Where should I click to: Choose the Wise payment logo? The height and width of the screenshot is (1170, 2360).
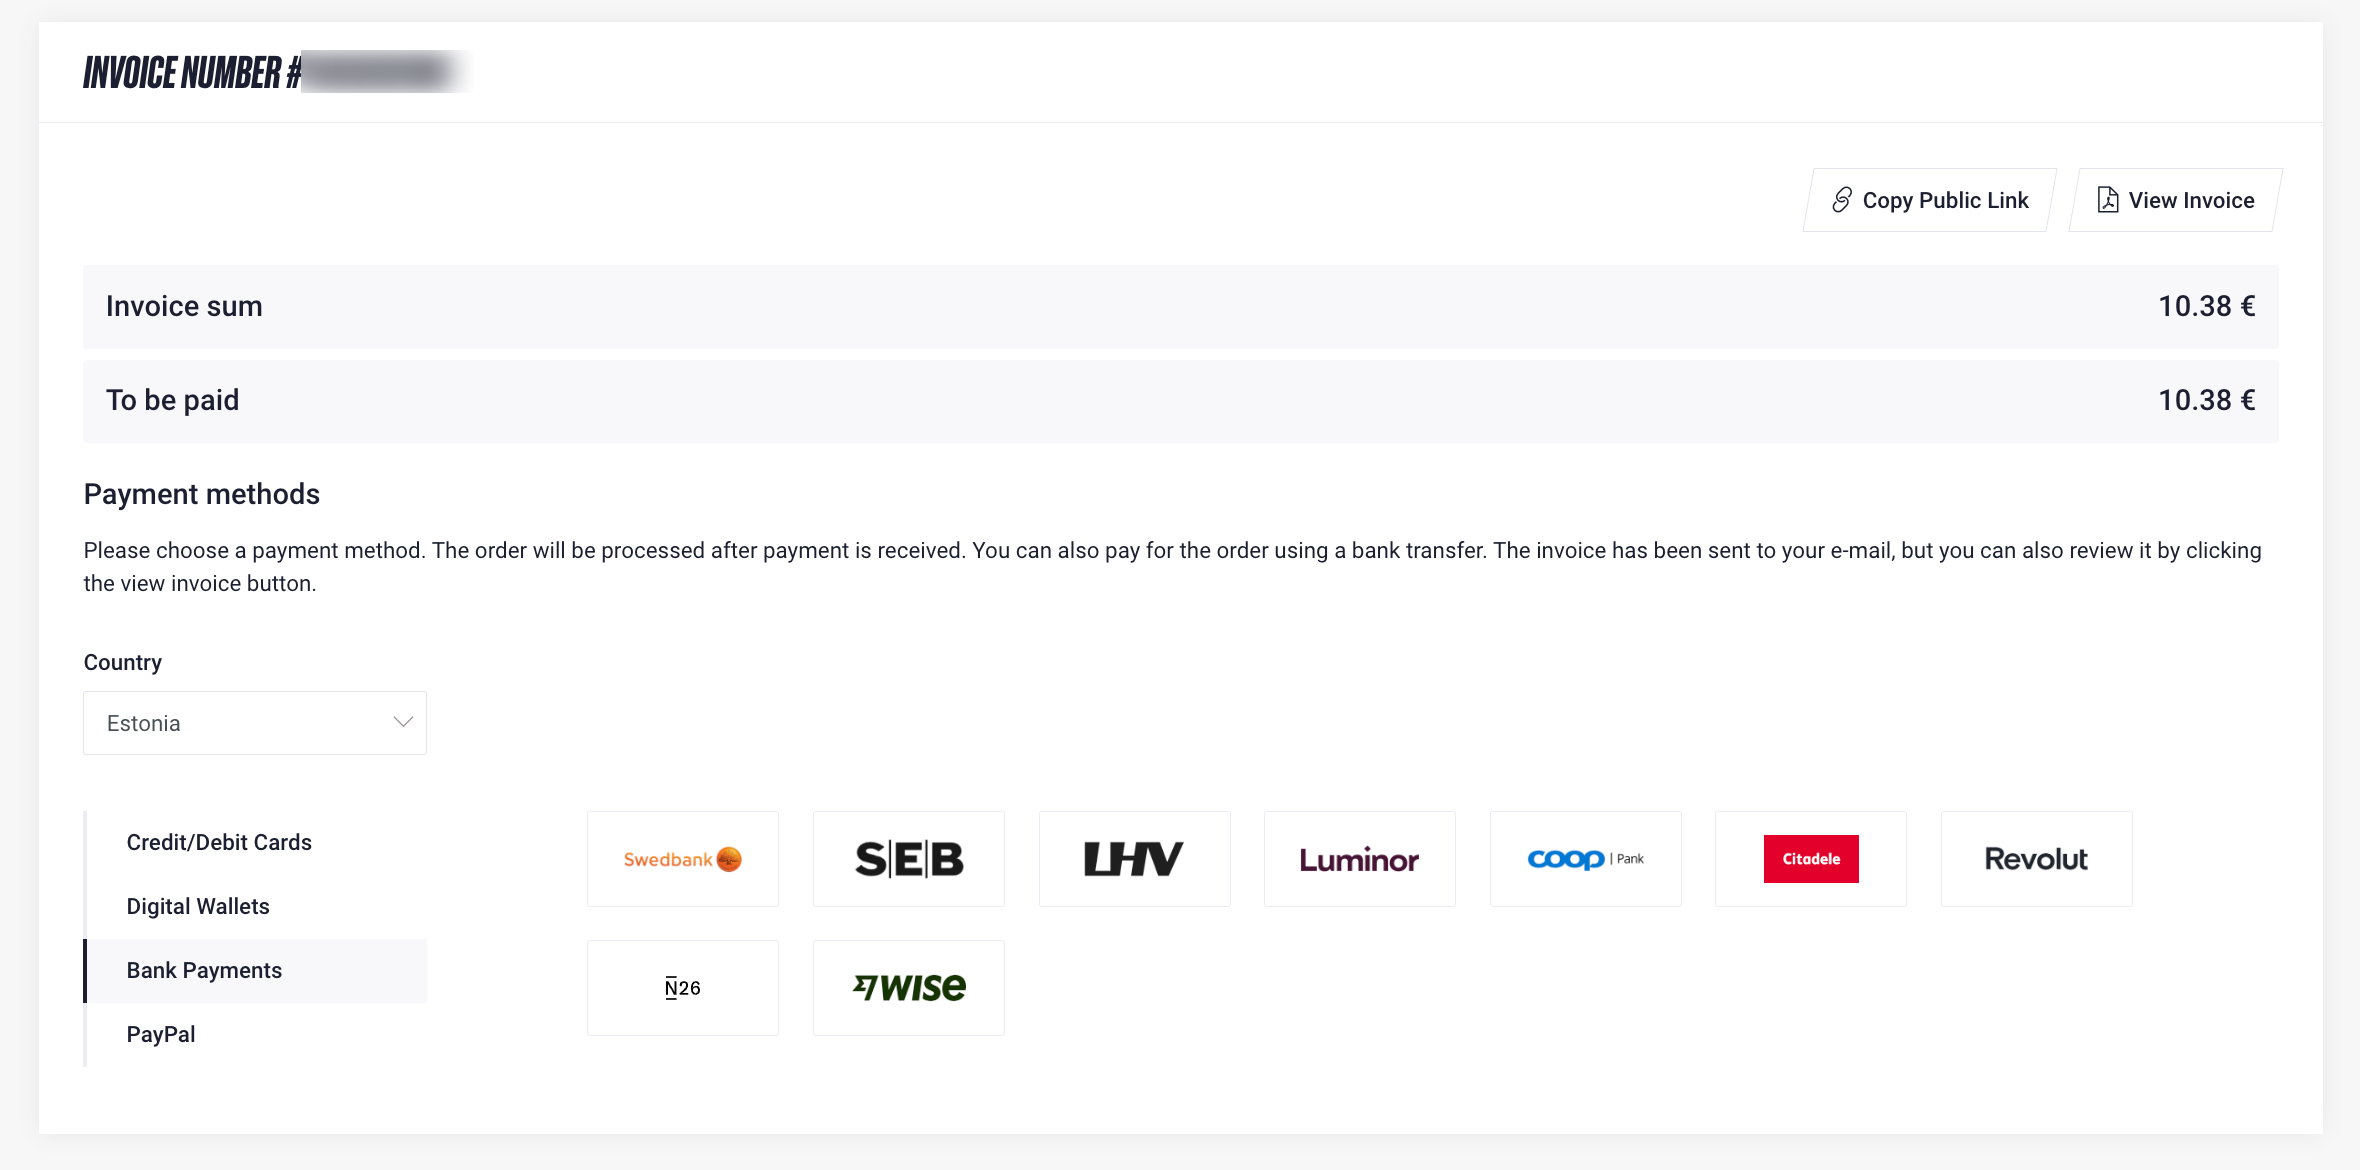(x=909, y=988)
